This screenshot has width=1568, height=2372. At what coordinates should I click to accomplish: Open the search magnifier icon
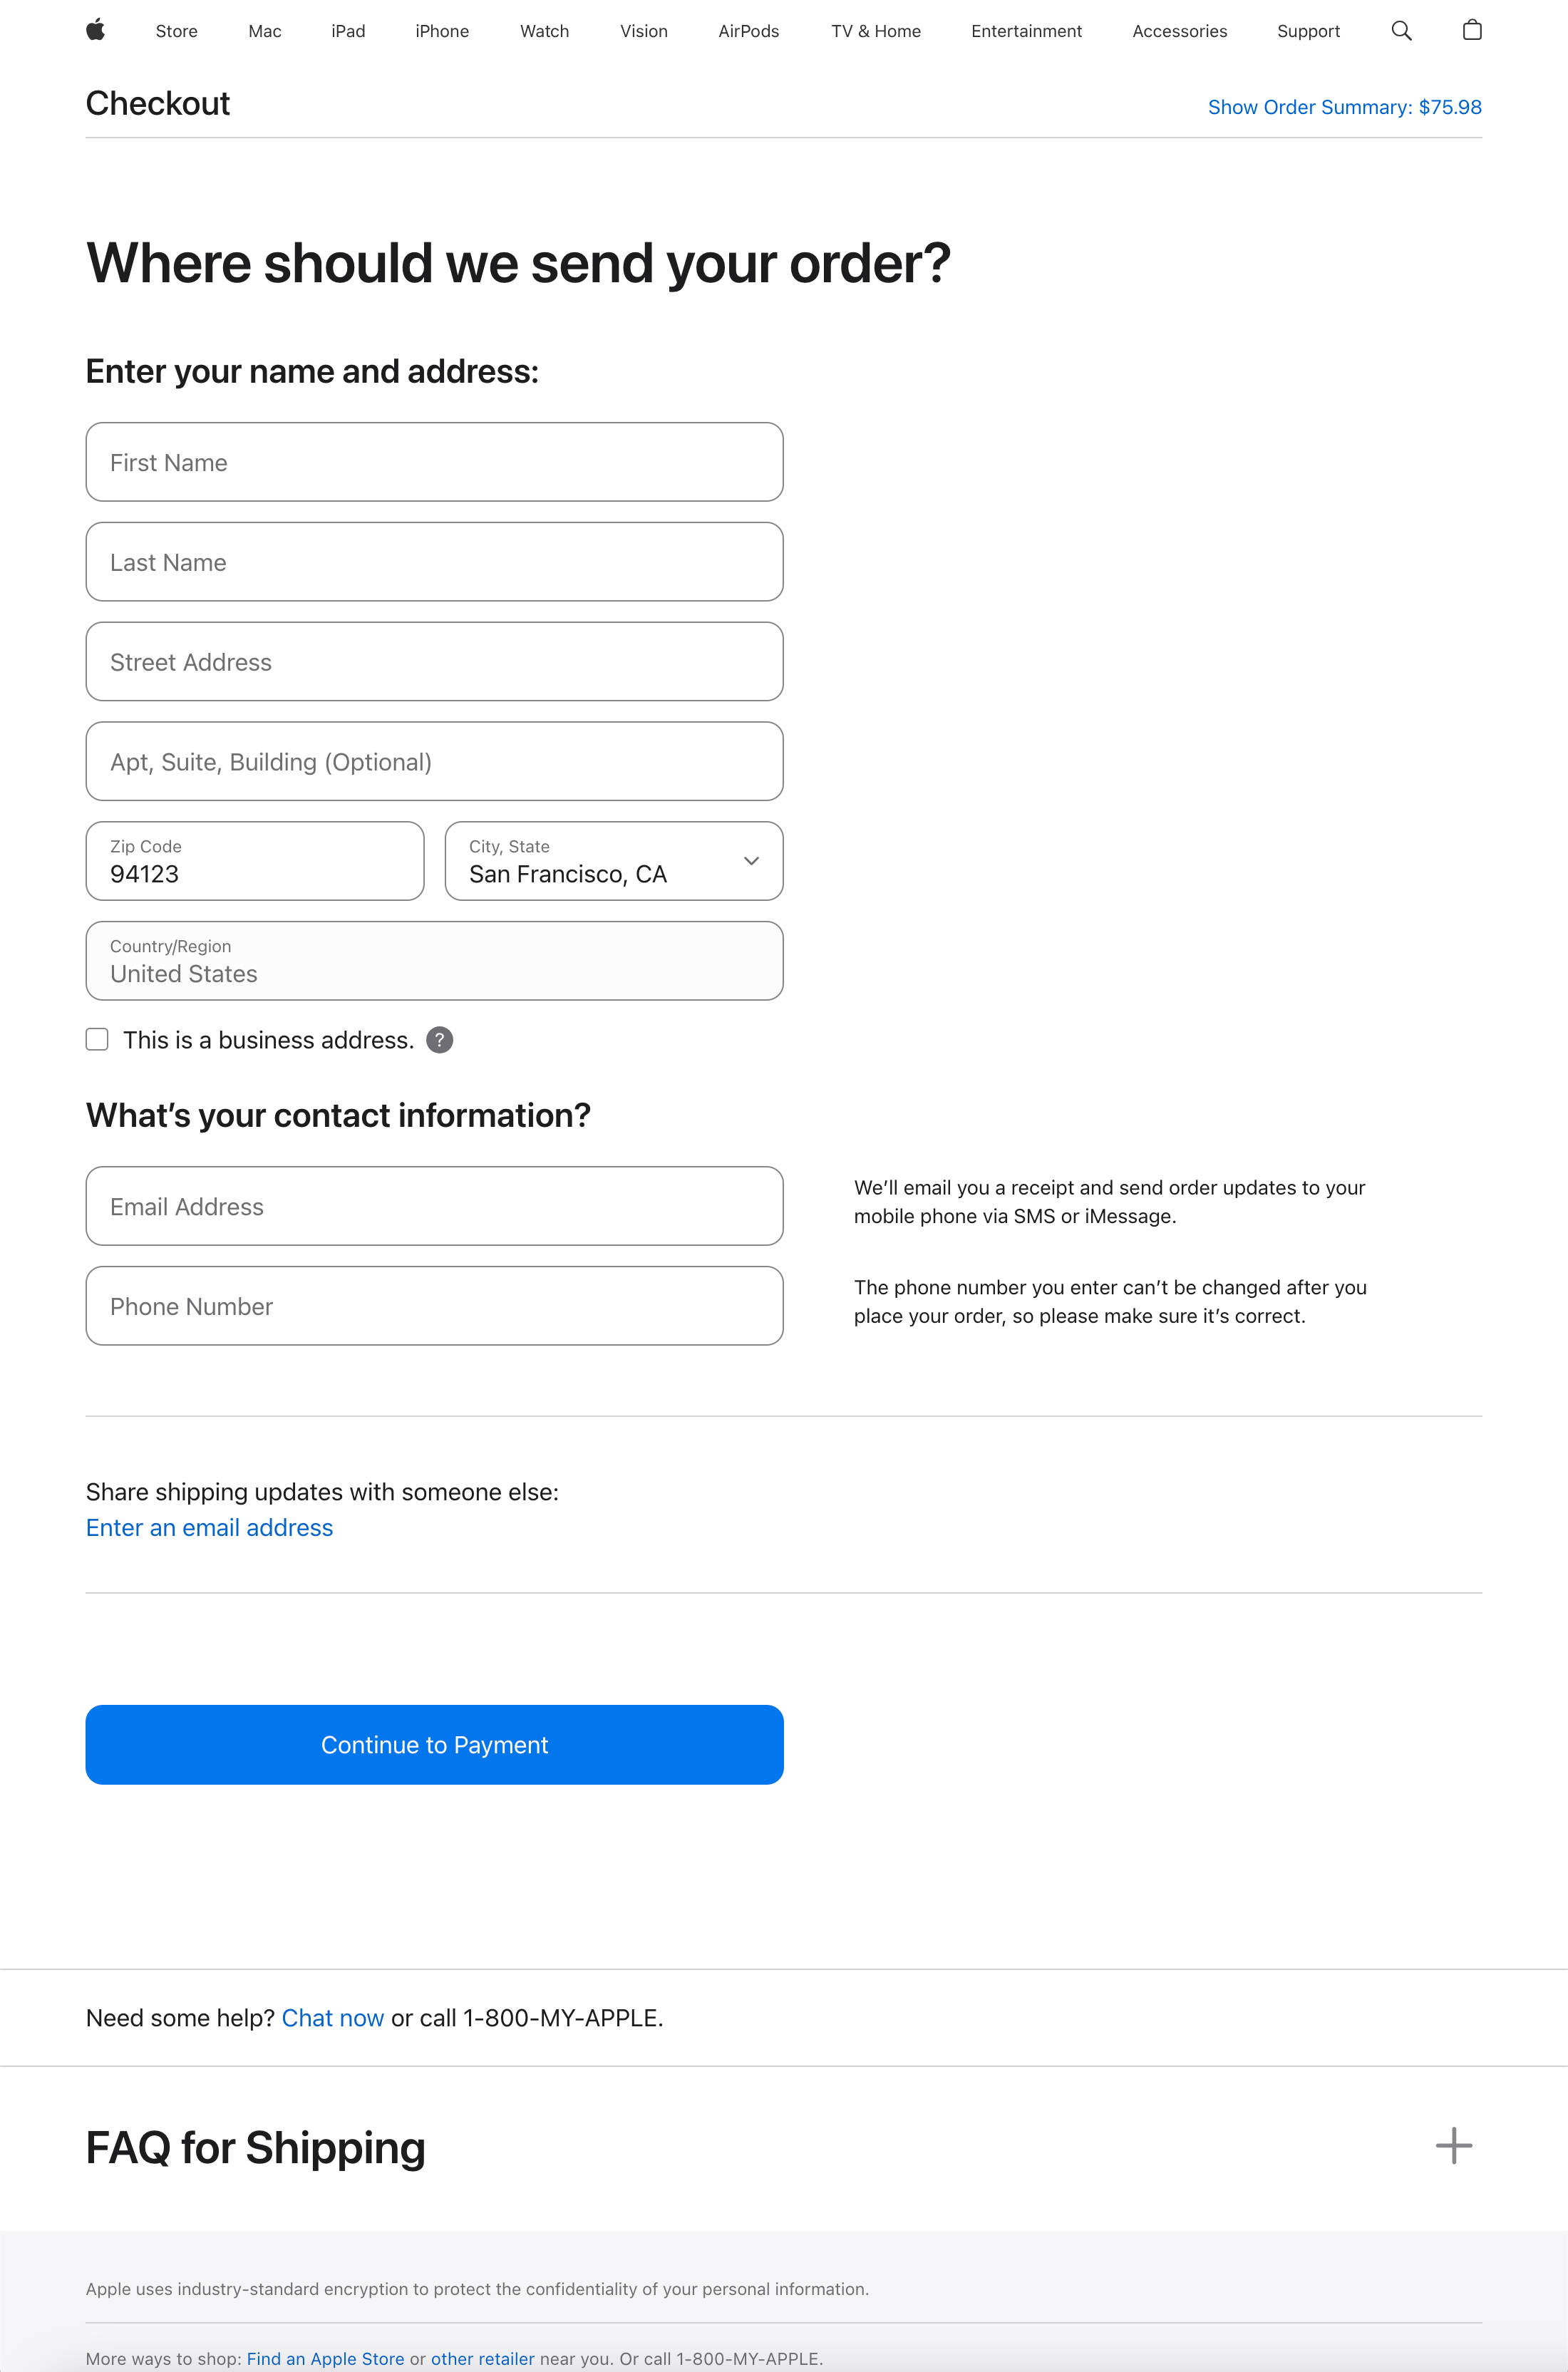1401,31
